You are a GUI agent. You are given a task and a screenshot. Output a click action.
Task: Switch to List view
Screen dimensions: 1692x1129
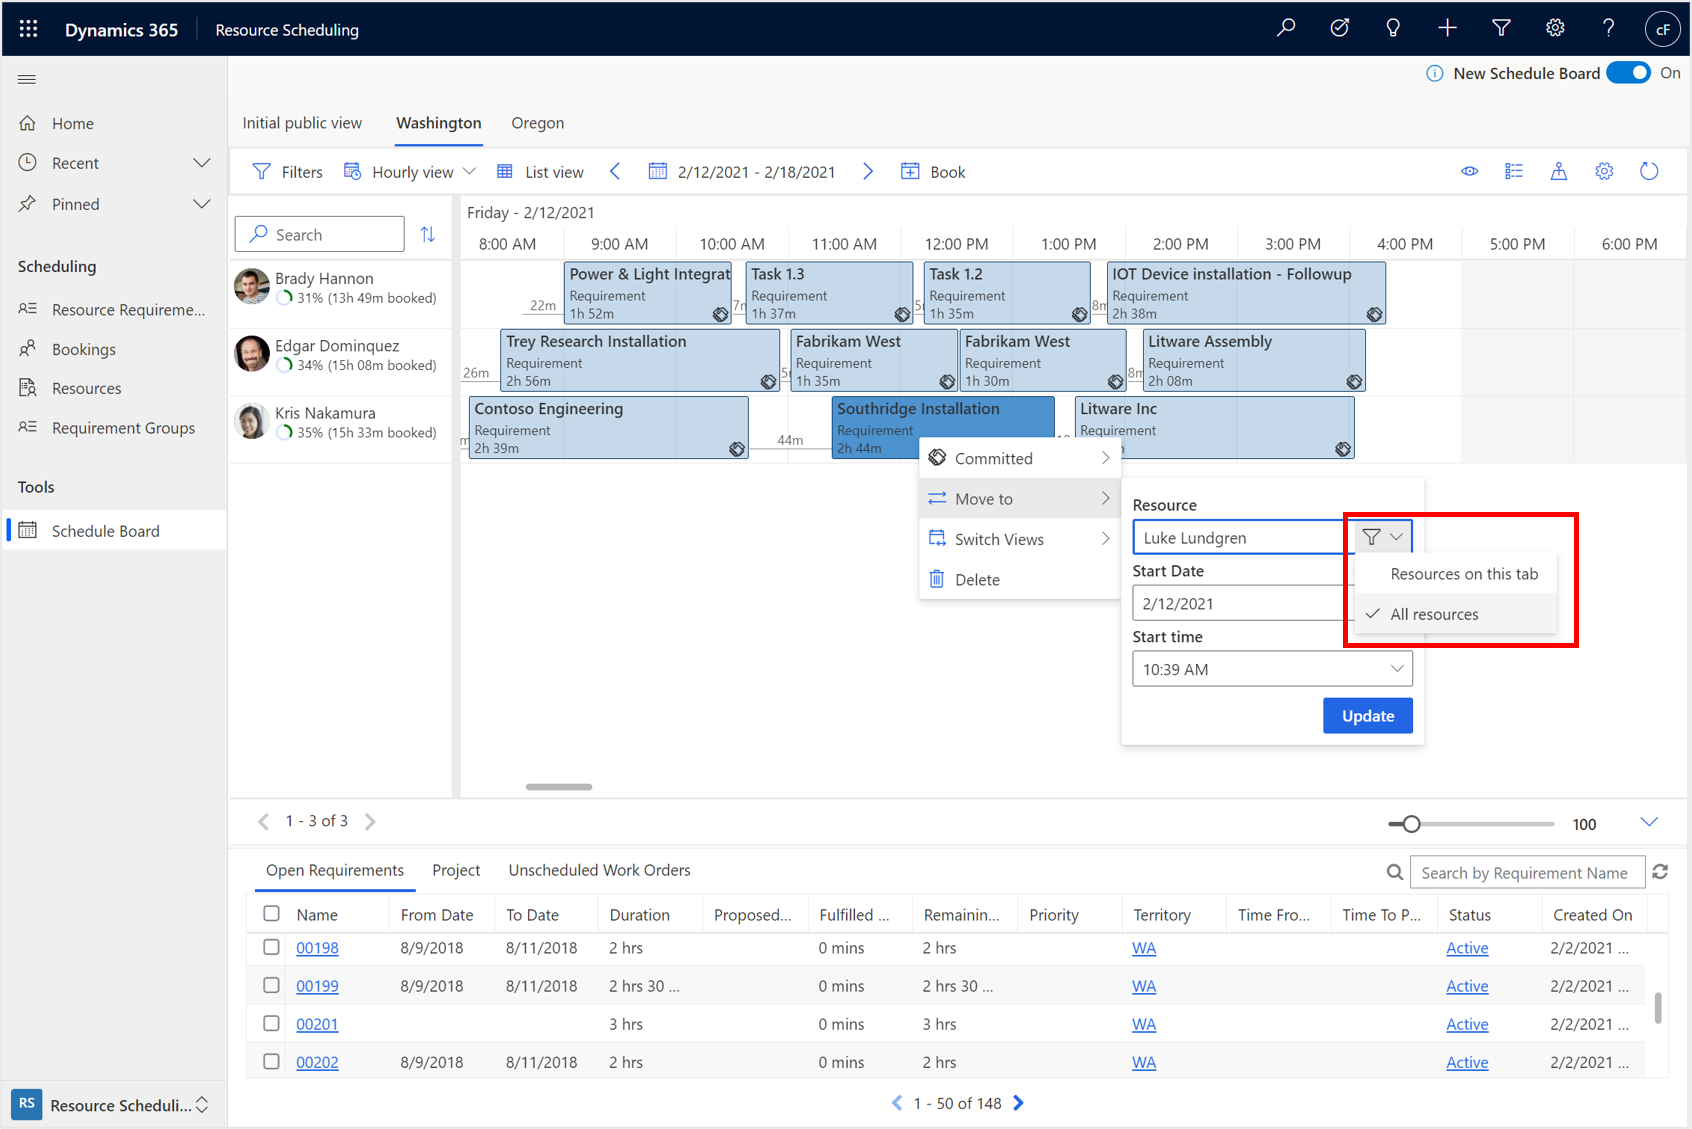point(540,171)
